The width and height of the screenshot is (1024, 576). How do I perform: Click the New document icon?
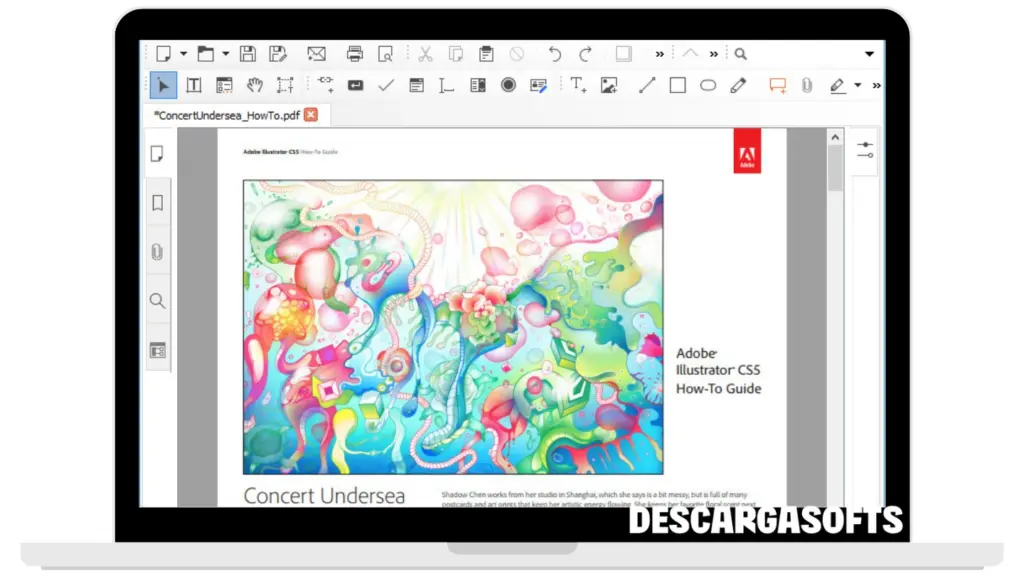163,54
